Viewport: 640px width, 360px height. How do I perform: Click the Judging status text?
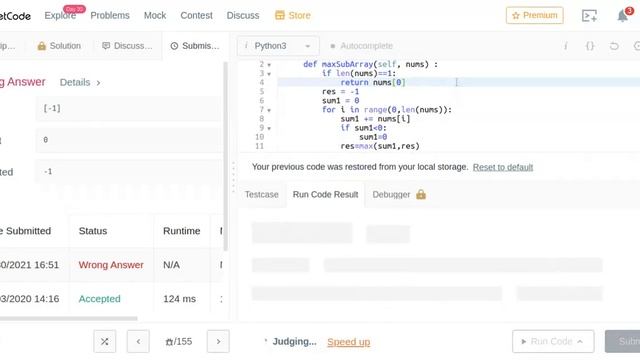294,342
